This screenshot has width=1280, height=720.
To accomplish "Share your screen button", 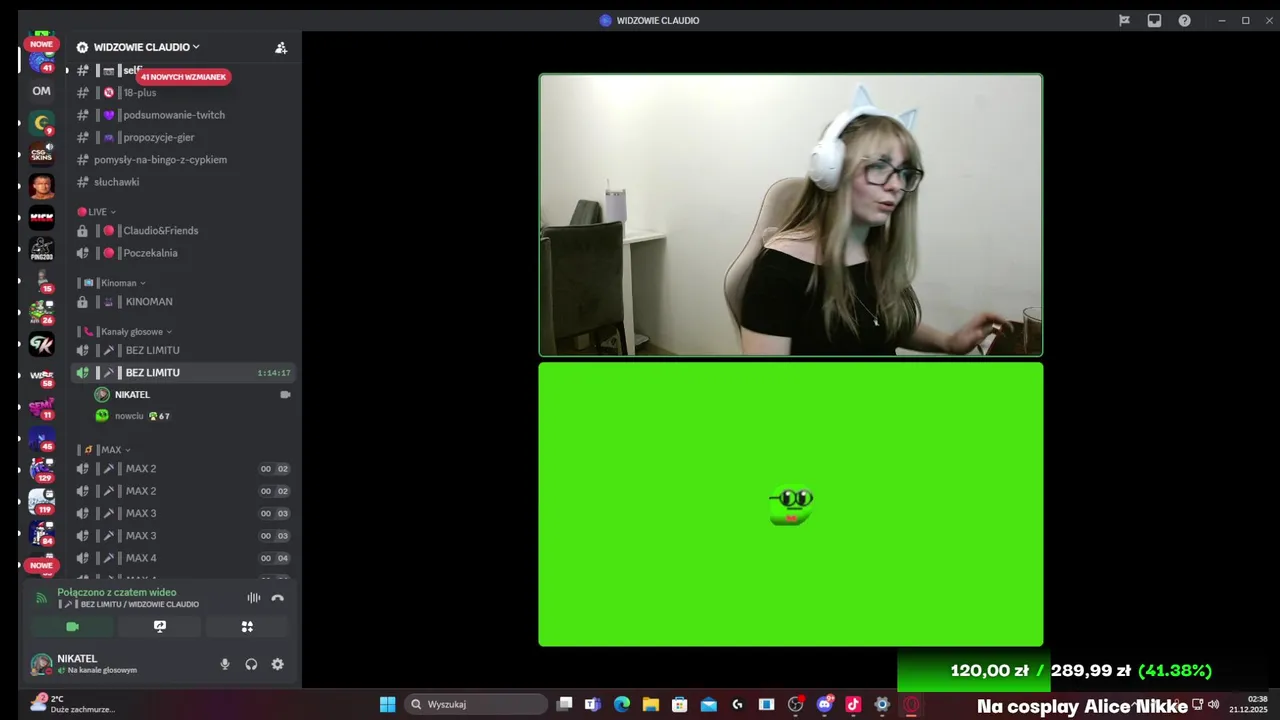I will (159, 627).
